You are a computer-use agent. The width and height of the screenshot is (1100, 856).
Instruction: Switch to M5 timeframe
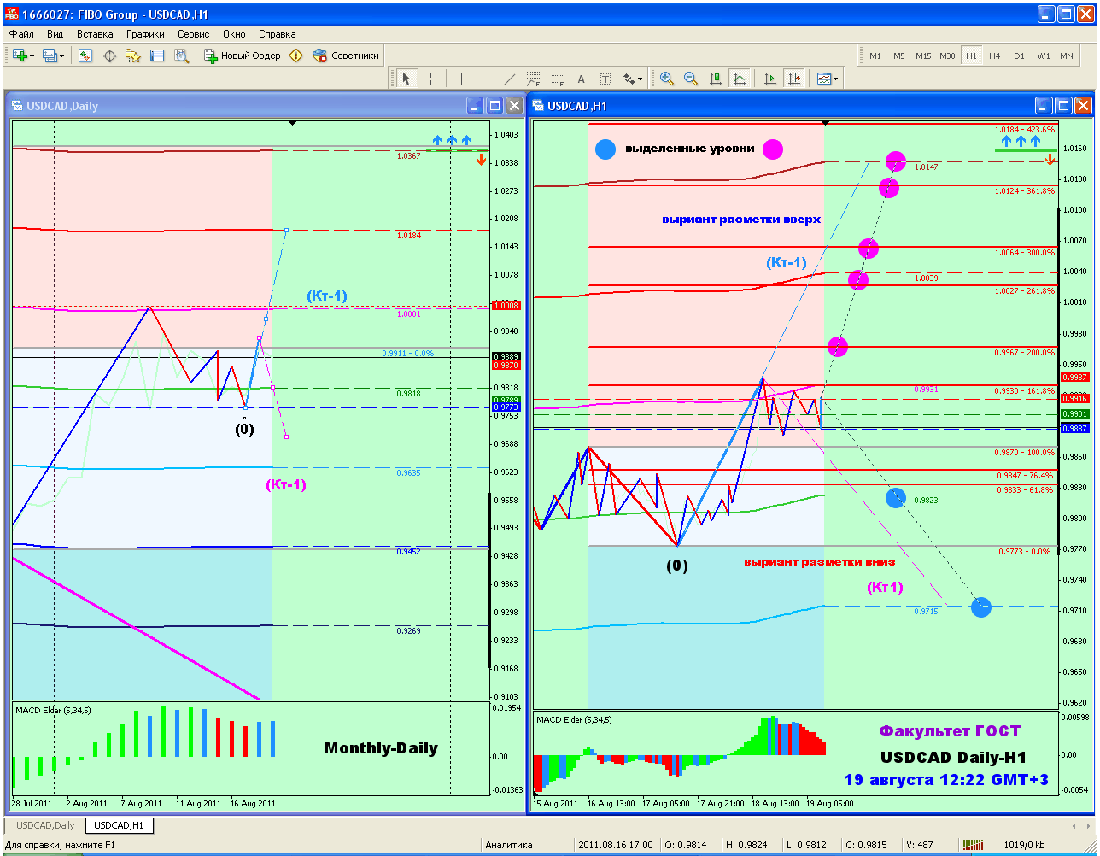(x=899, y=55)
